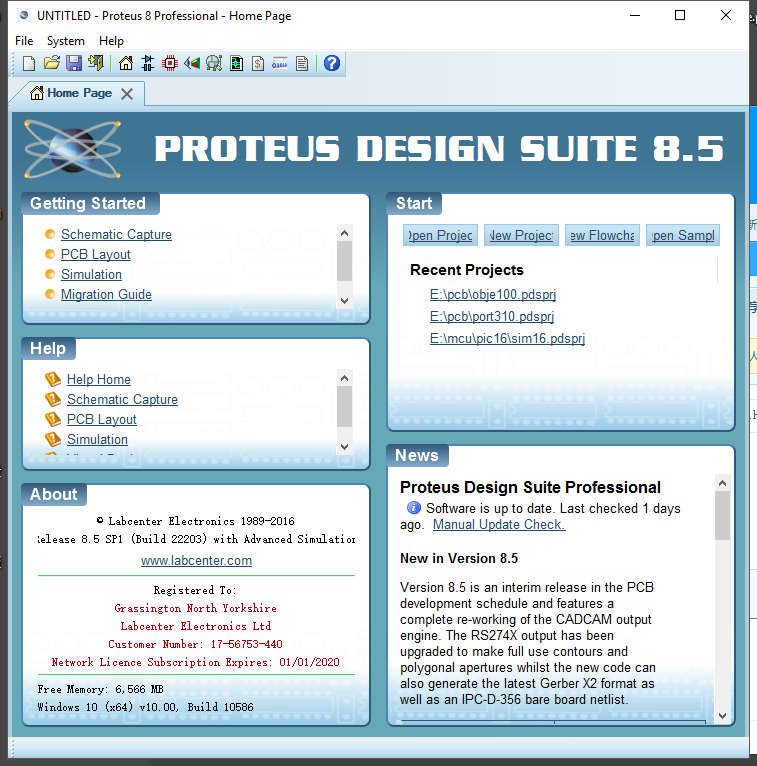Click the News panel scroll down arrow
The width and height of the screenshot is (757, 766).
click(722, 716)
